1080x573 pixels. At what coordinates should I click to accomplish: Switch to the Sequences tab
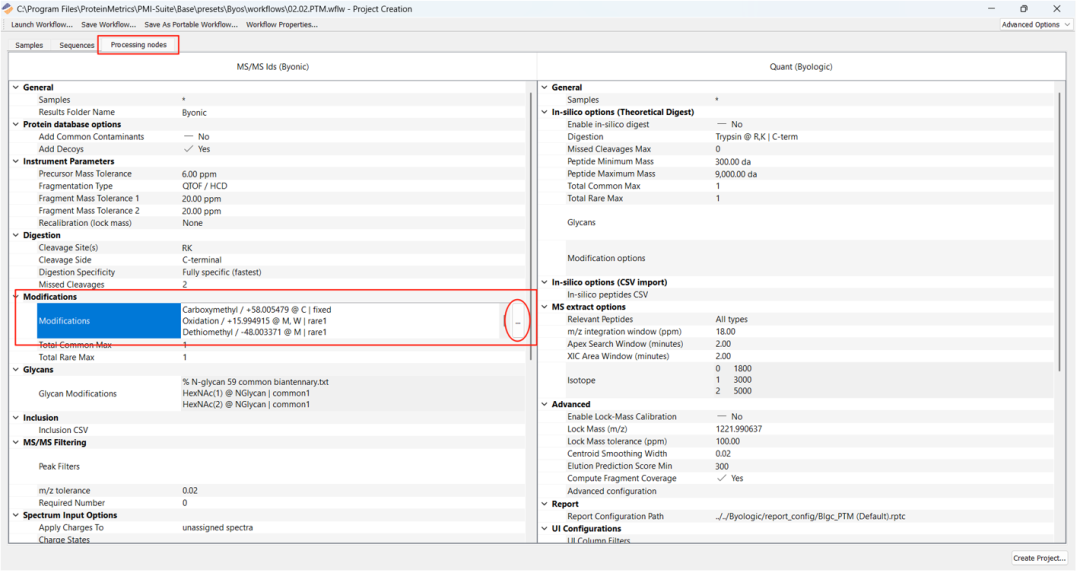(x=77, y=45)
